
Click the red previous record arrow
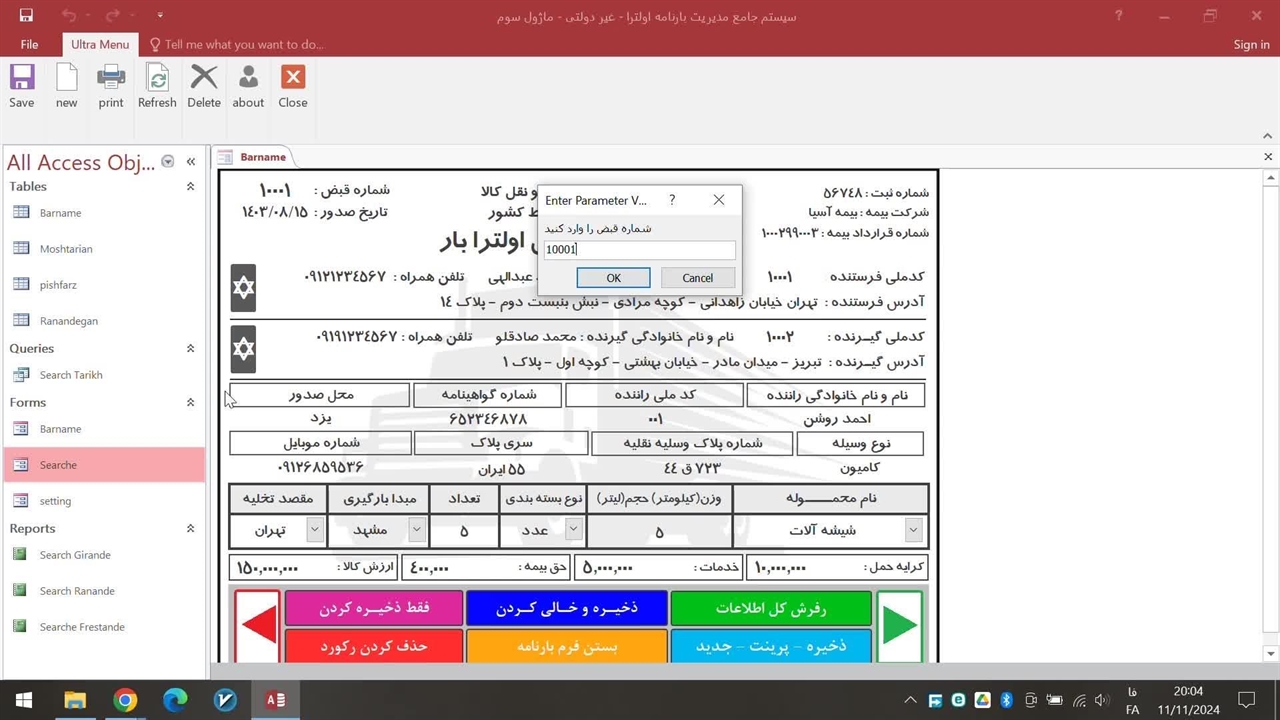point(258,625)
